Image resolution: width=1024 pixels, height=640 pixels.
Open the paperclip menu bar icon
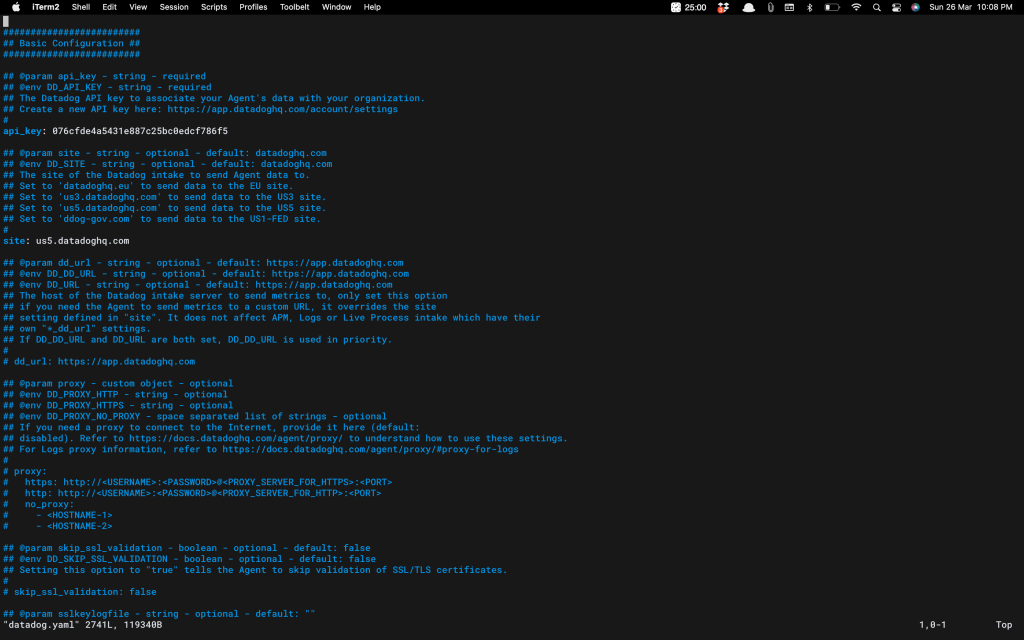pyautogui.click(x=770, y=7)
